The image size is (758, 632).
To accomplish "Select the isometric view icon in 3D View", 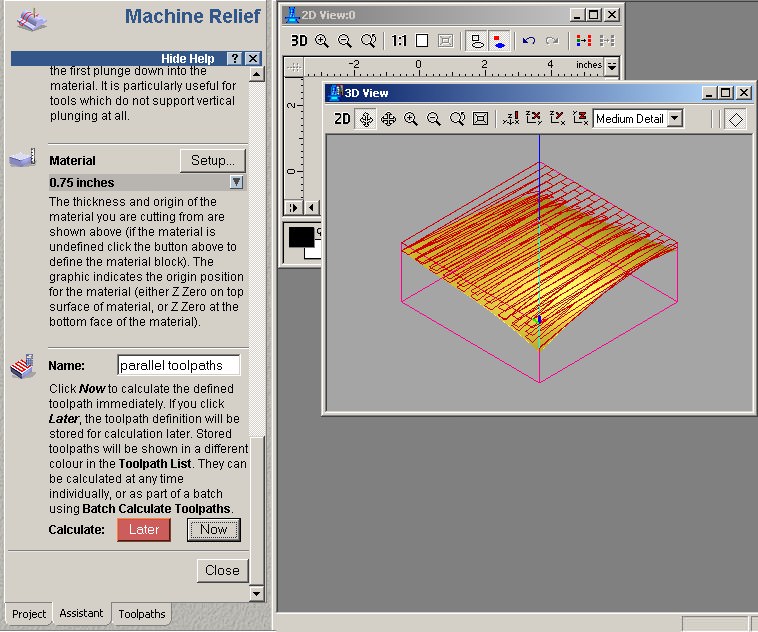I will click(510, 118).
